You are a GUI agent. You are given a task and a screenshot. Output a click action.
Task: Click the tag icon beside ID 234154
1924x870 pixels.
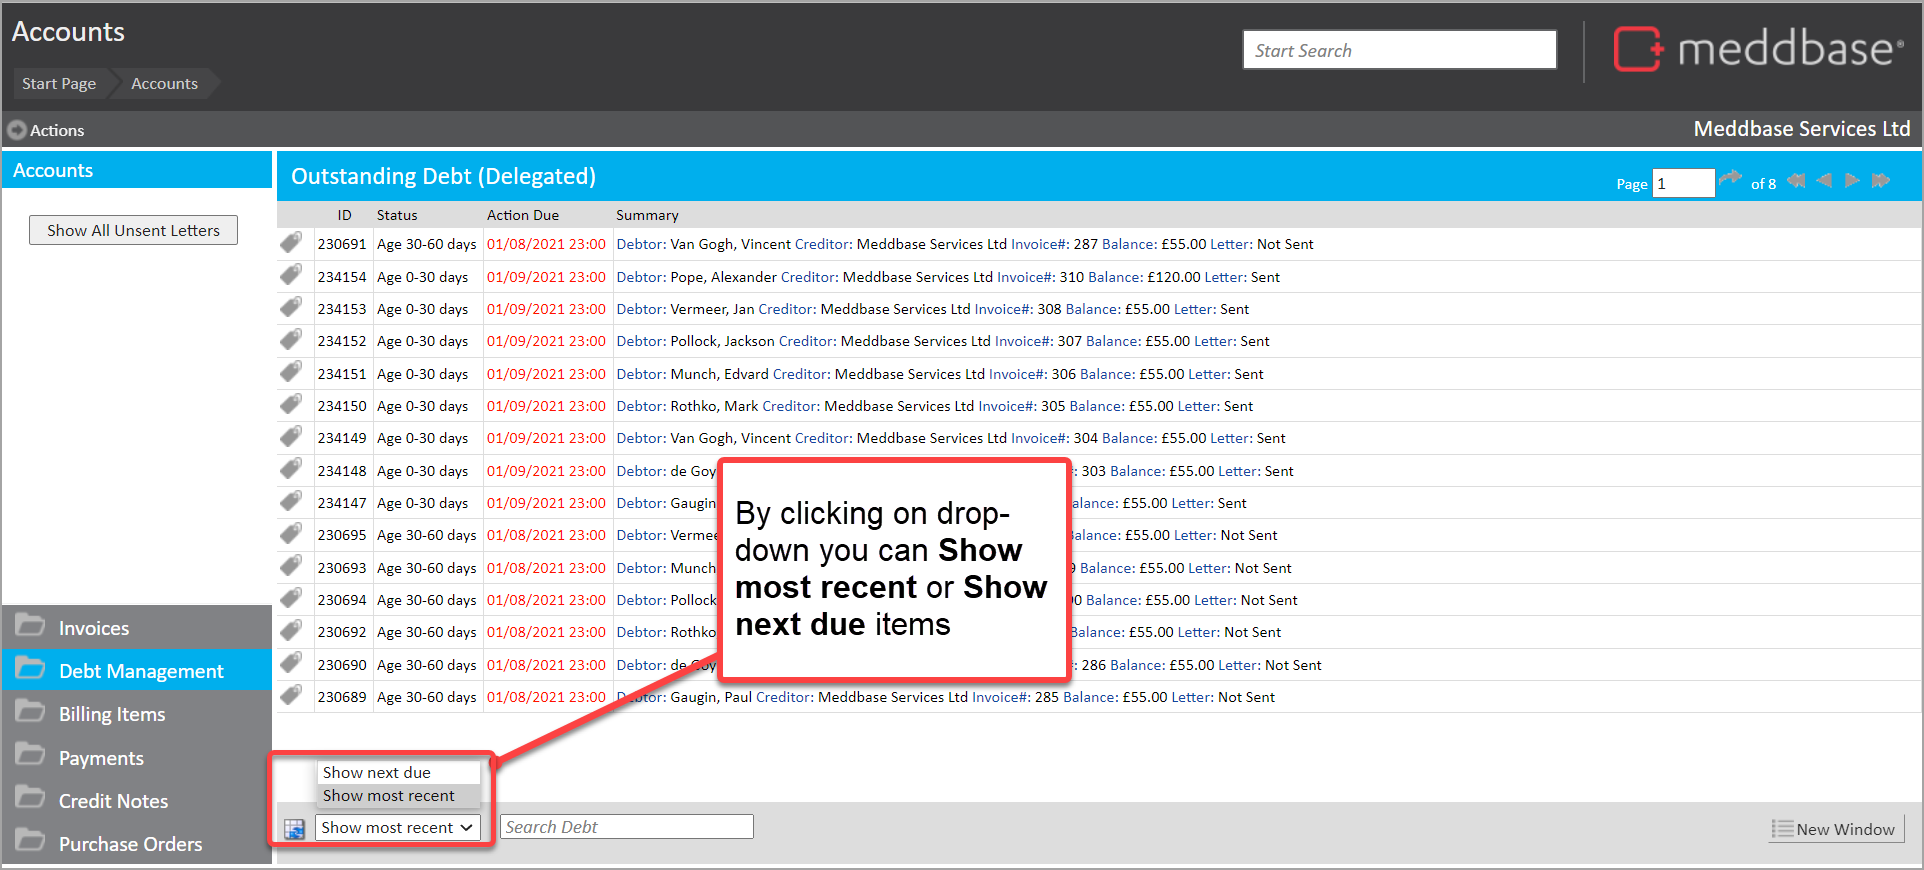pyautogui.click(x=291, y=275)
